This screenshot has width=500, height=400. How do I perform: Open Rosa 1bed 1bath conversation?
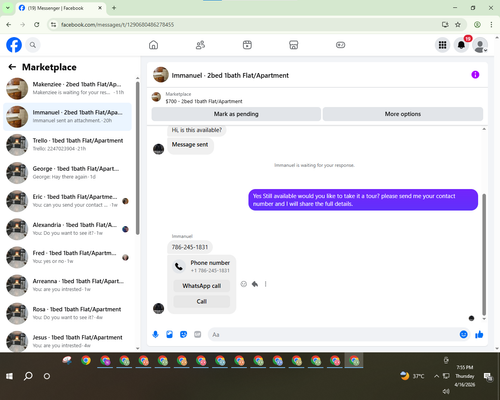pyautogui.click(x=67, y=313)
